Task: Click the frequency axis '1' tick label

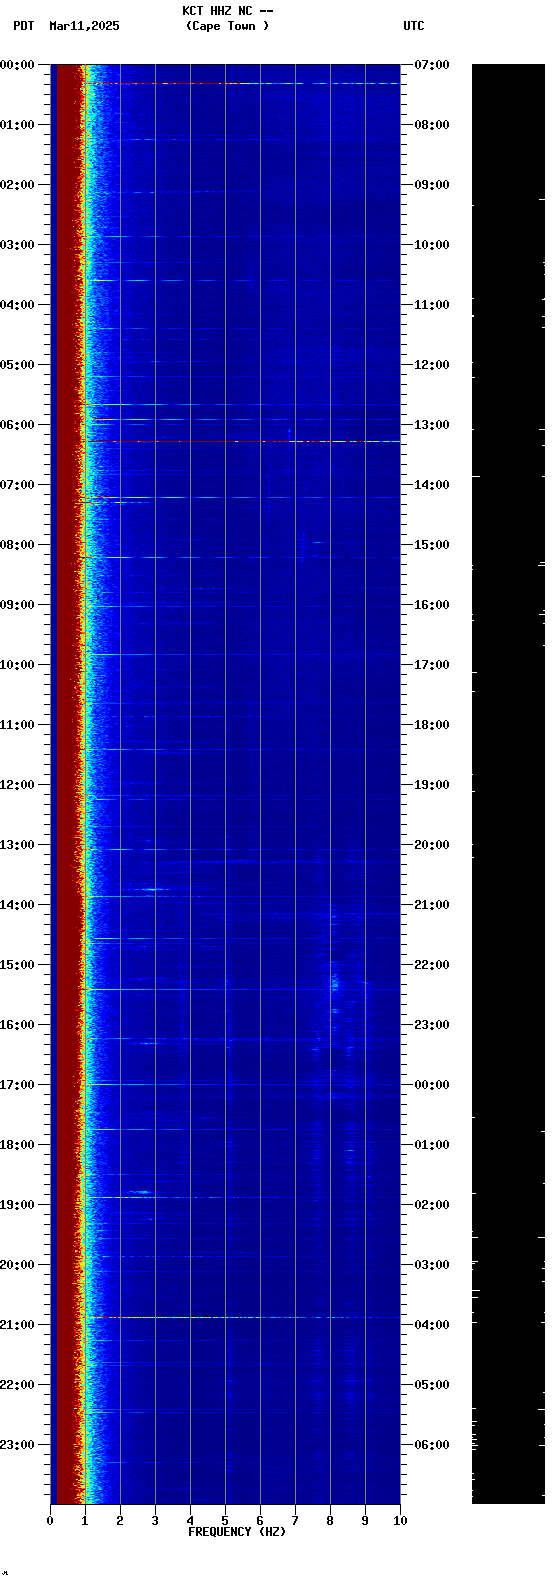Action: pyautogui.click(x=85, y=1521)
